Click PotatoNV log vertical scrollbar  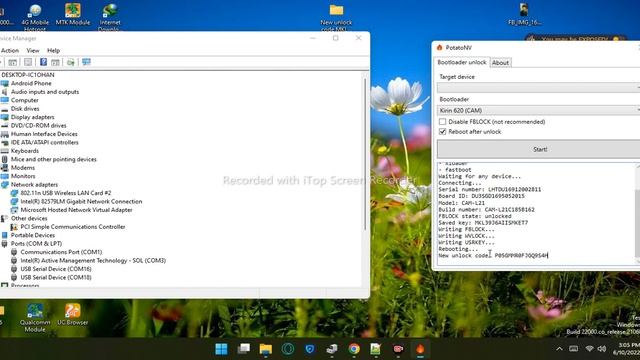[638, 213]
